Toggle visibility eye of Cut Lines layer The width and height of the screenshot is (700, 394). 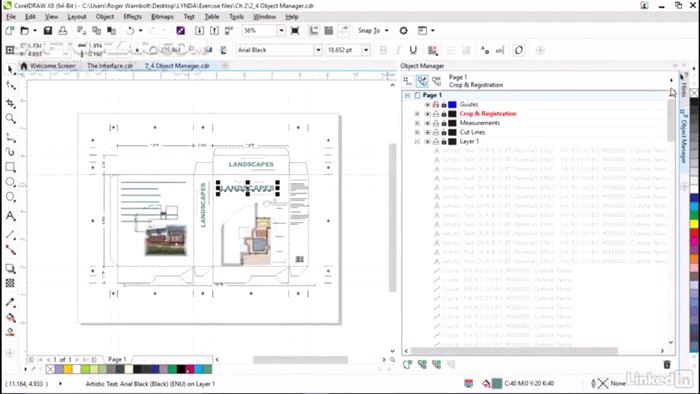[x=427, y=133]
